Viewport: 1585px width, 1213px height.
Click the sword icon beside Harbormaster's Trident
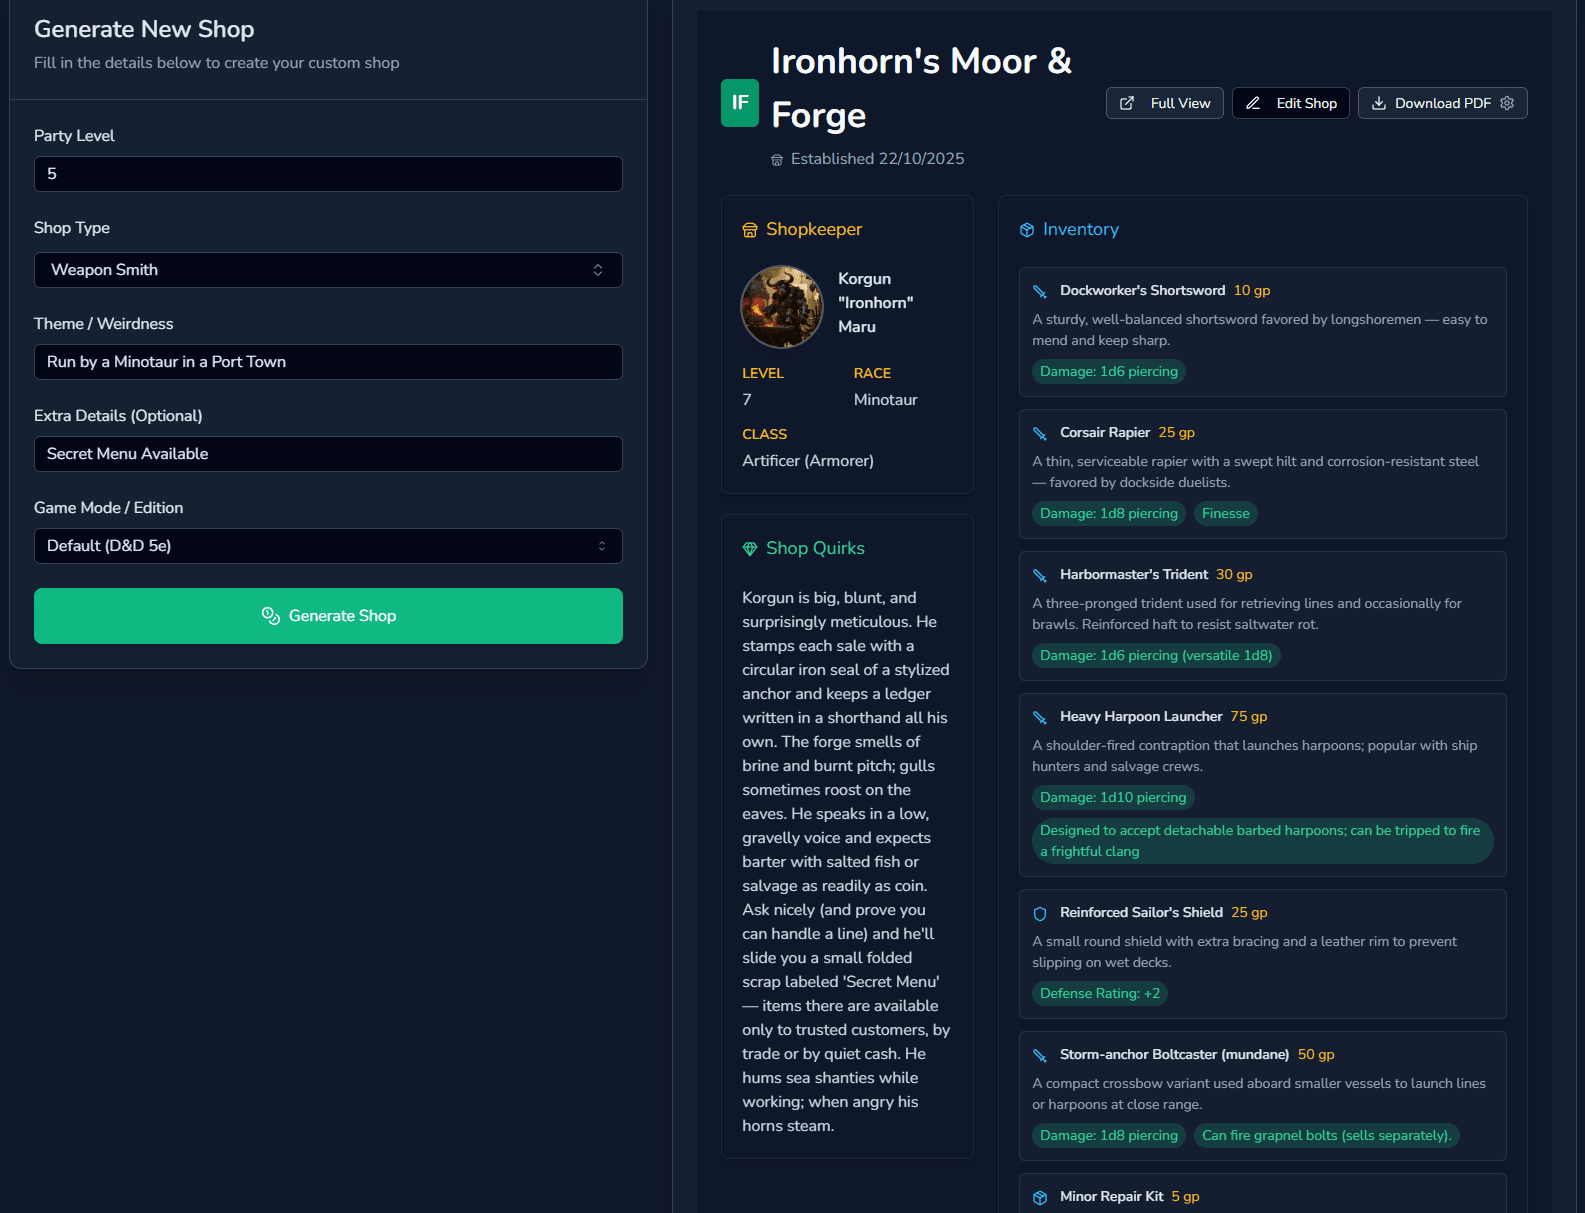(1040, 575)
